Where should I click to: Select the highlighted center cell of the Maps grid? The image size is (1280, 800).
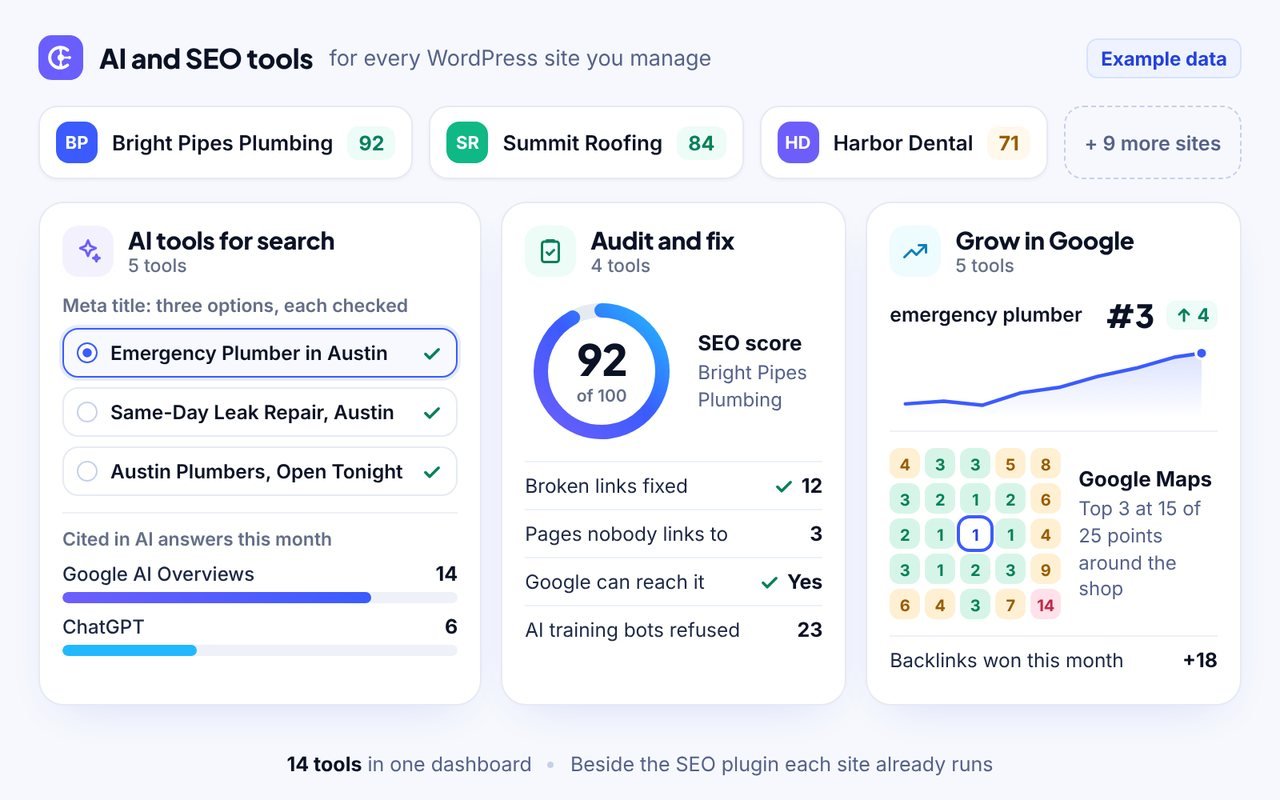[975, 534]
